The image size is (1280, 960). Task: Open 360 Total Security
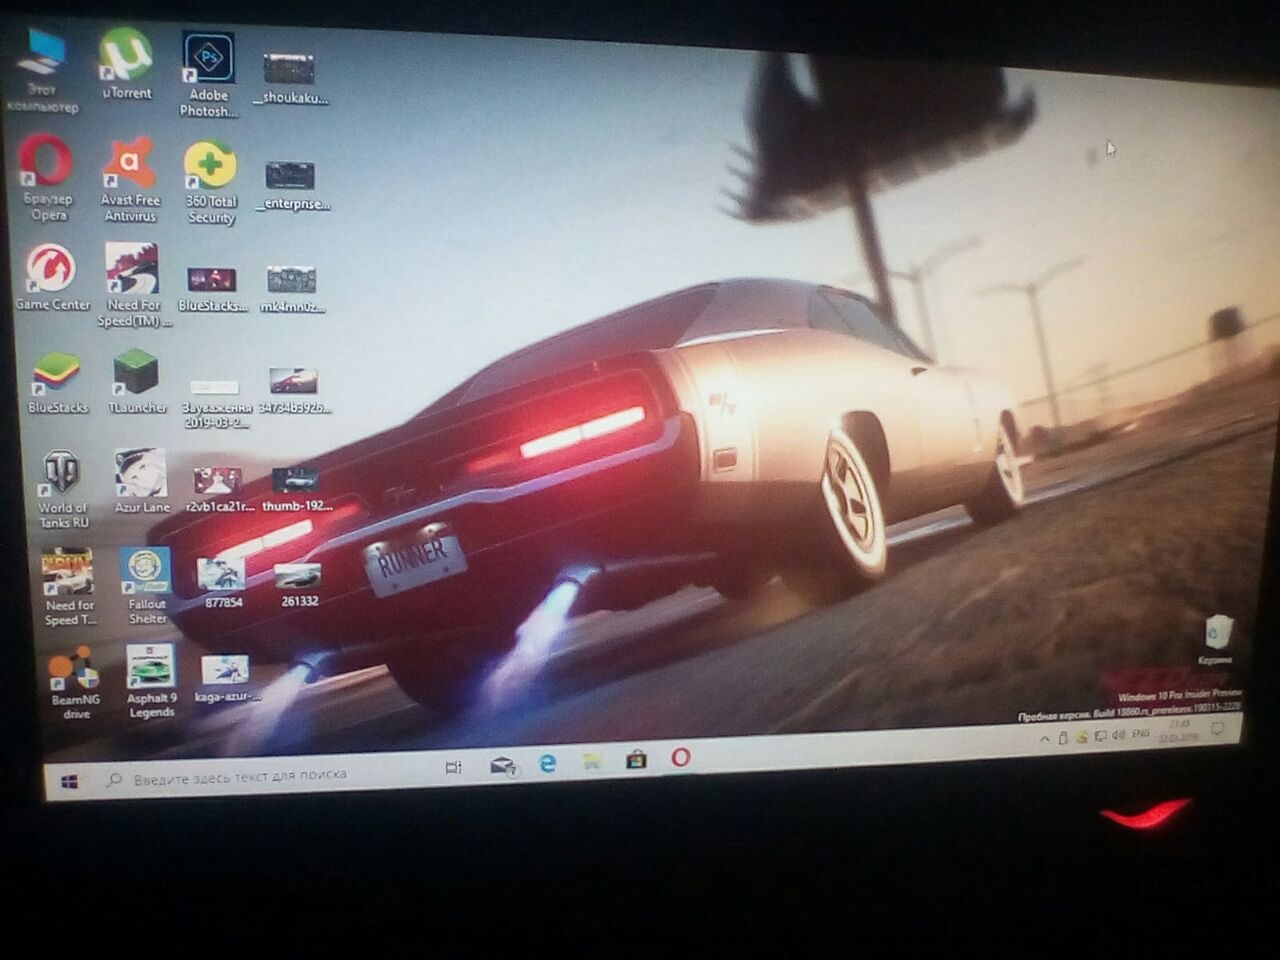pyautogui.click(x=210, y=183)
